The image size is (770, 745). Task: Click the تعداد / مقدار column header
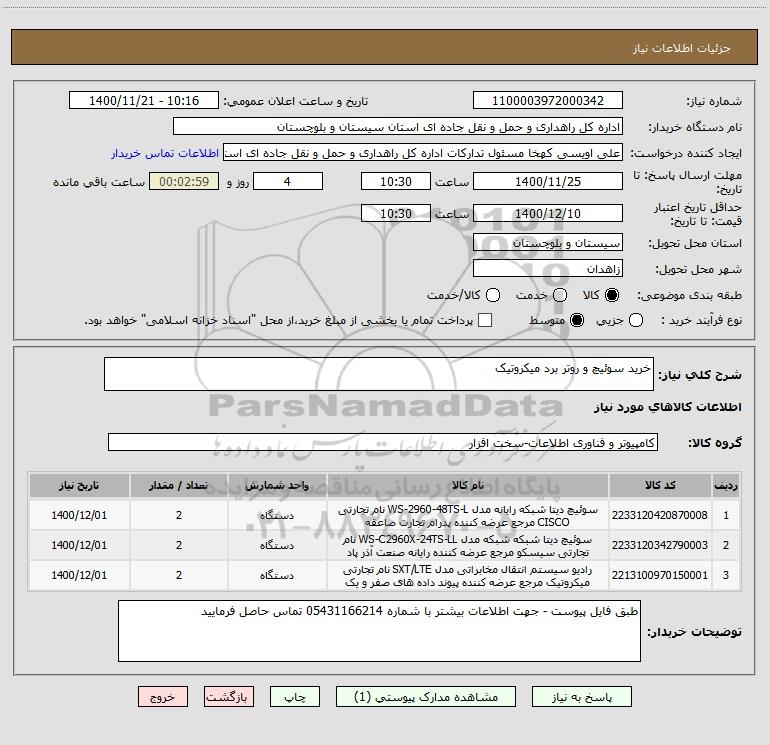[x=179, y=486]
